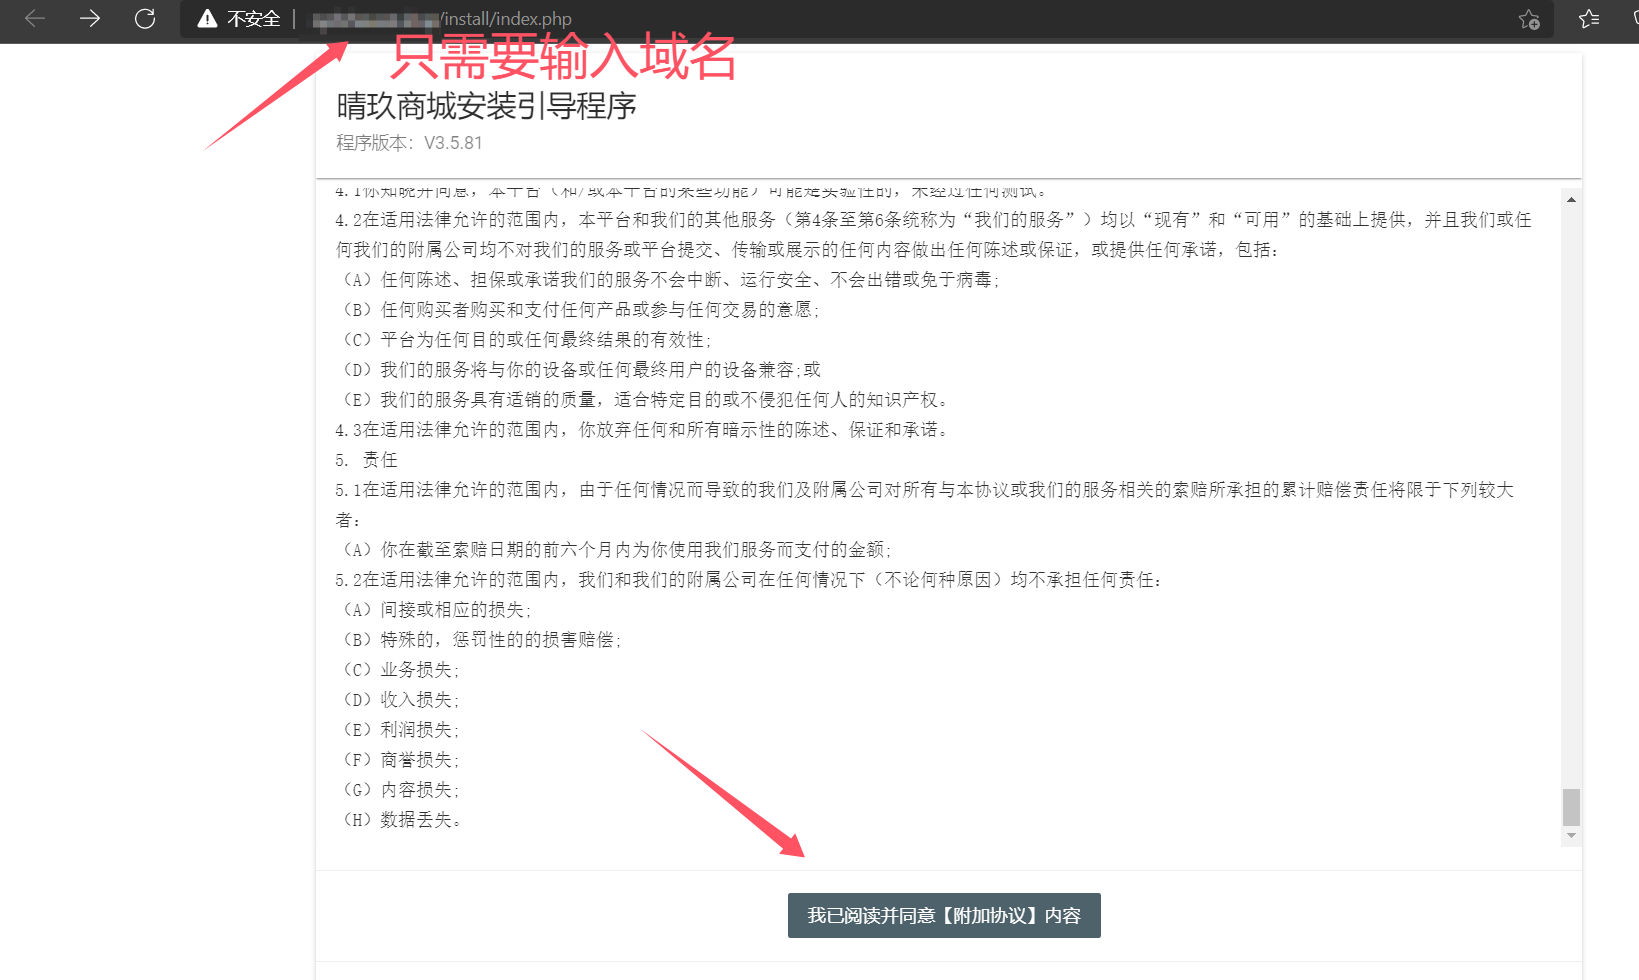Click the agreement scrollbar down arrow

(1571, 835)
